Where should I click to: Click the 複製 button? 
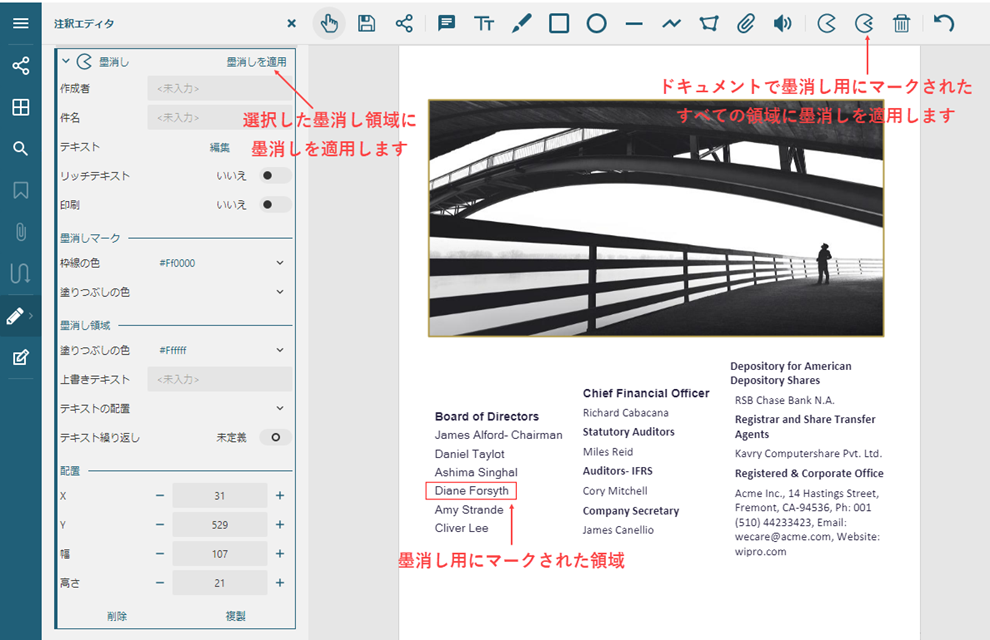click(236, 616)
